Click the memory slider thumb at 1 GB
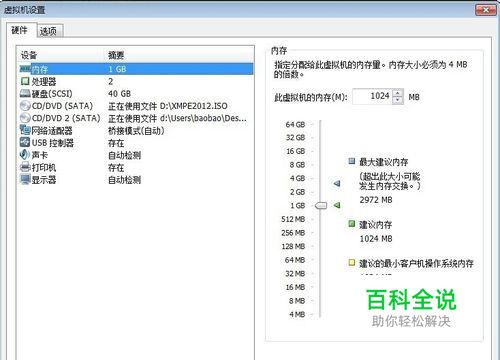Viewport: 500px width, 360px height. point(321,205)
